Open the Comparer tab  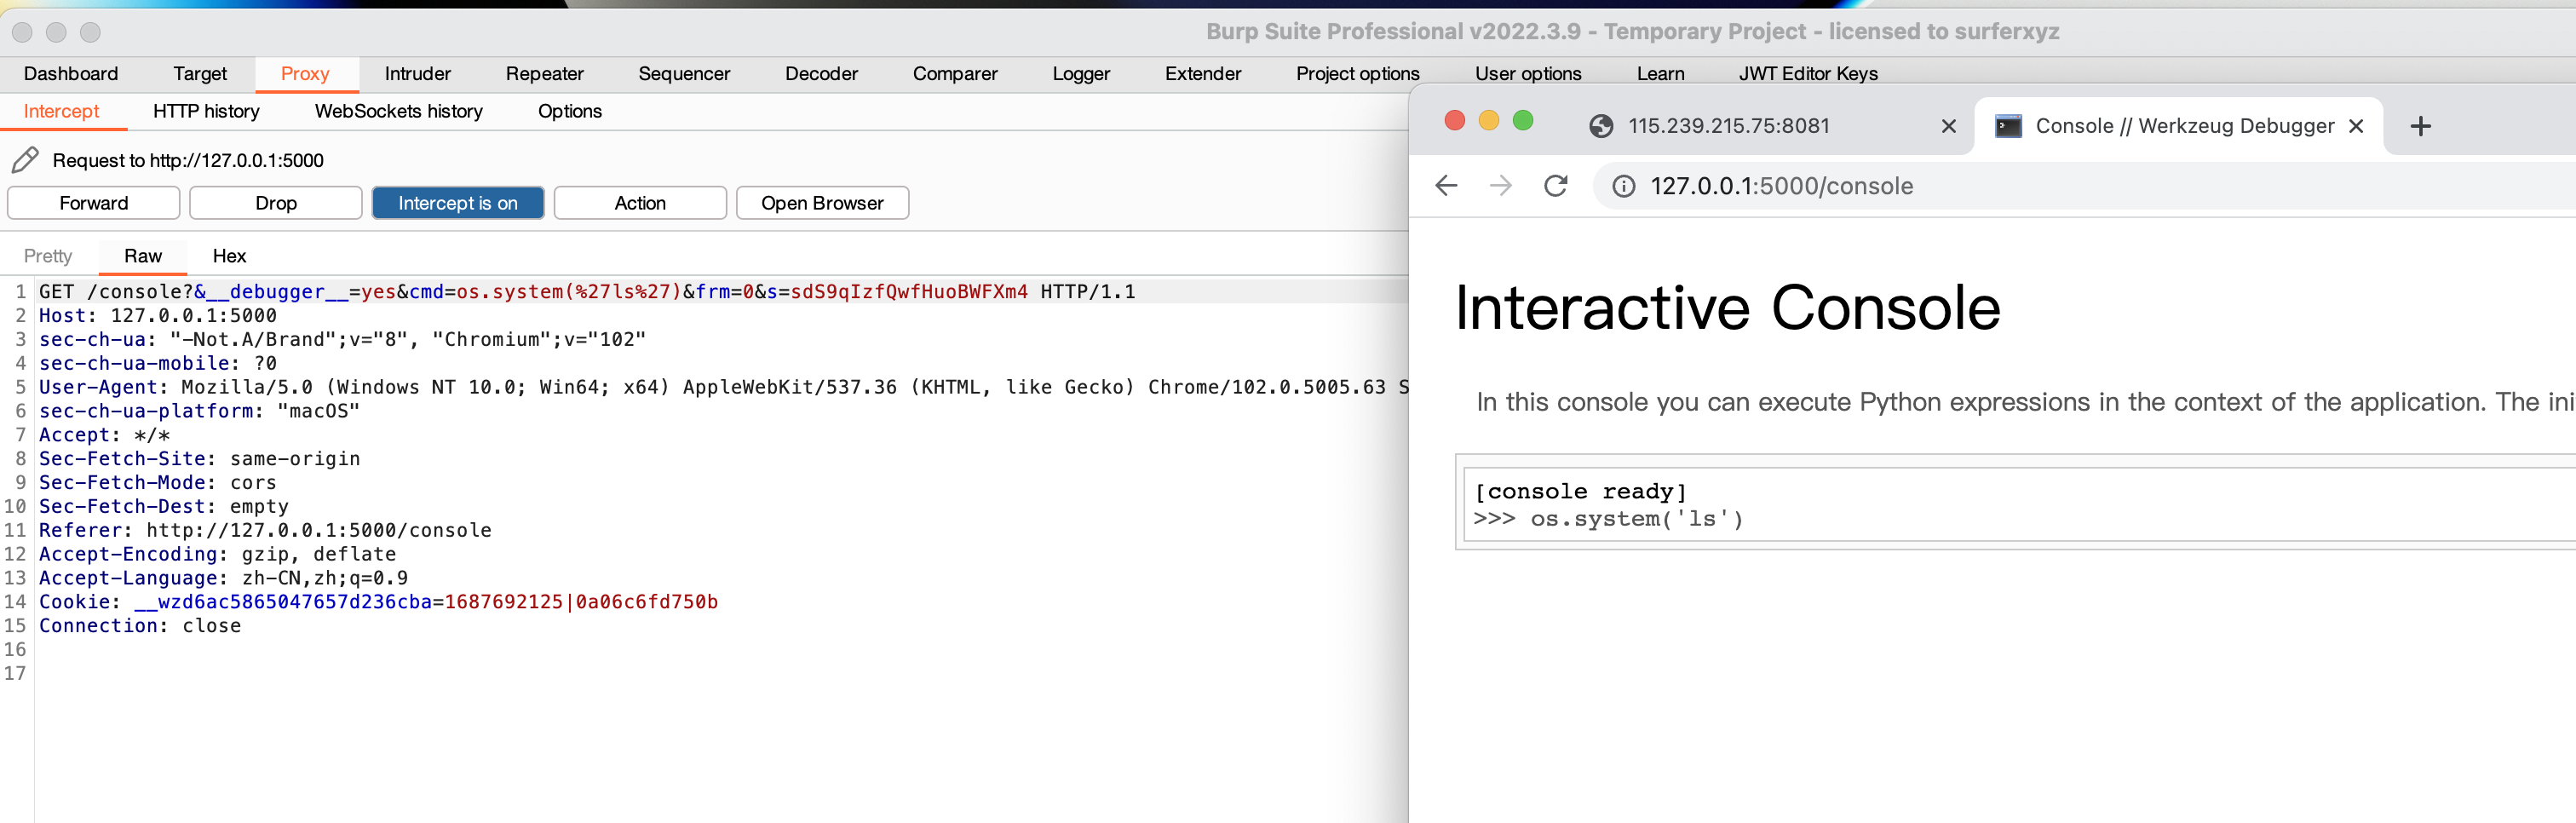[x=955, y=74]
